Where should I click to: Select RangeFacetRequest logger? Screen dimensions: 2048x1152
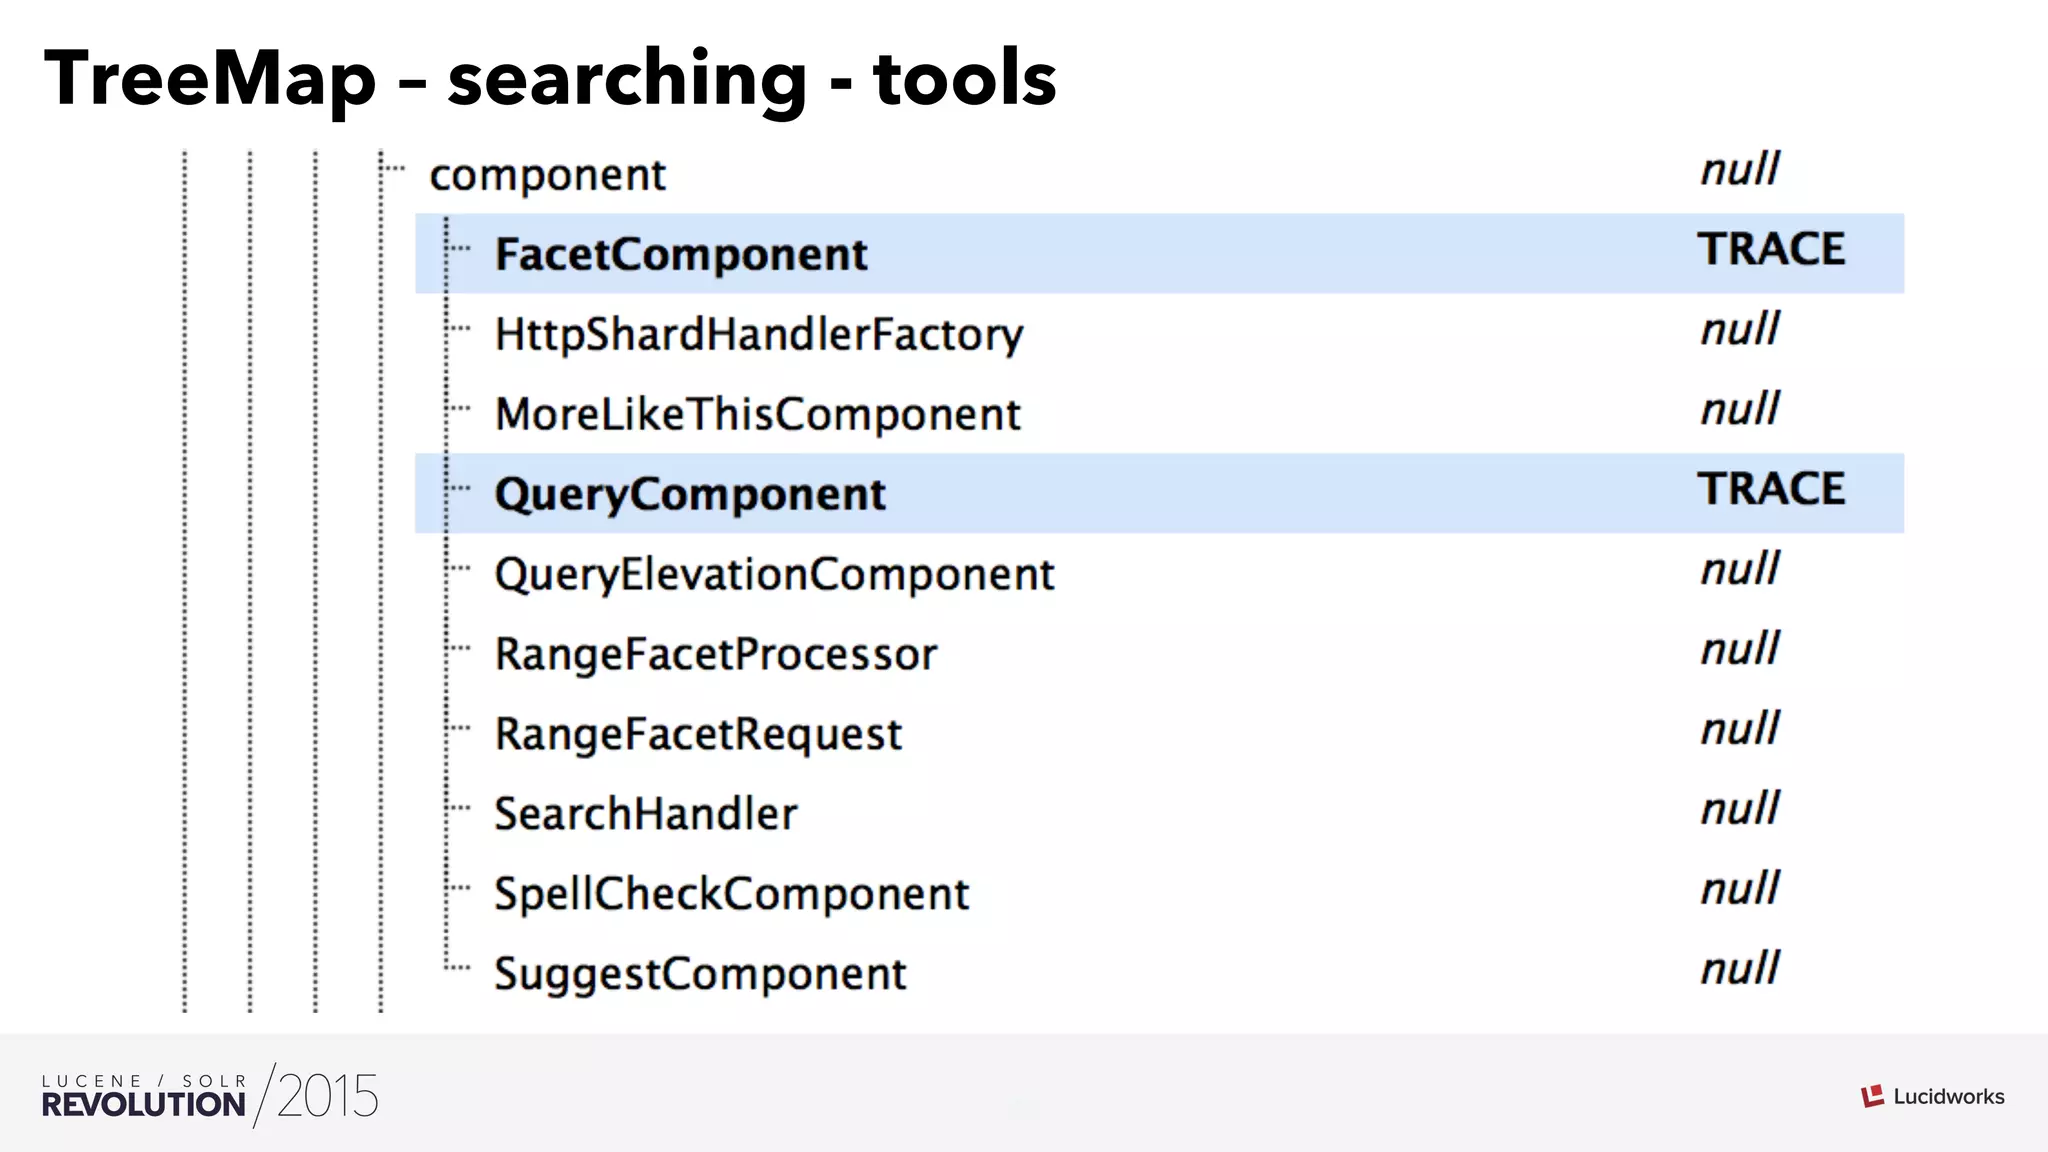coord(698,734)
